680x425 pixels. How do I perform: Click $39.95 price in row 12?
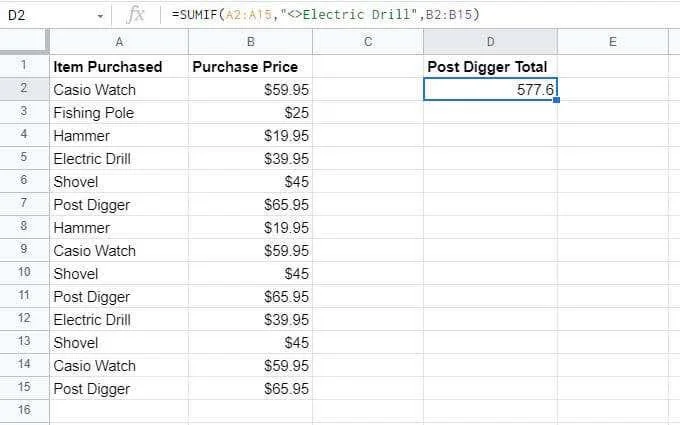pos(250,319)
